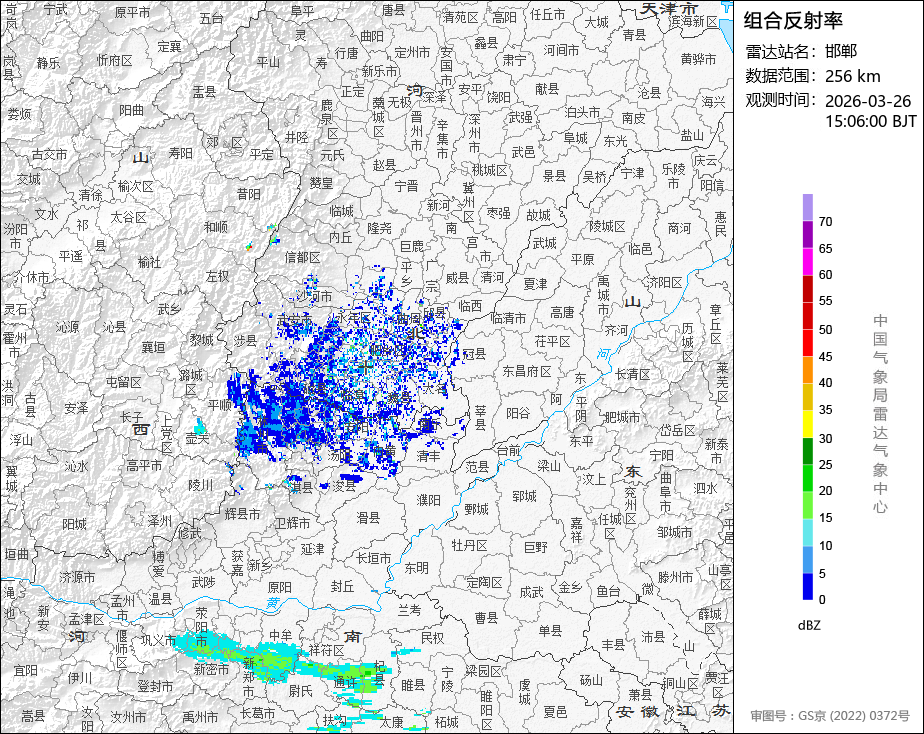The height and width of the screenshot is (734, 924).
Task: Click the 滕州市 label
Action: pos(675,577)
